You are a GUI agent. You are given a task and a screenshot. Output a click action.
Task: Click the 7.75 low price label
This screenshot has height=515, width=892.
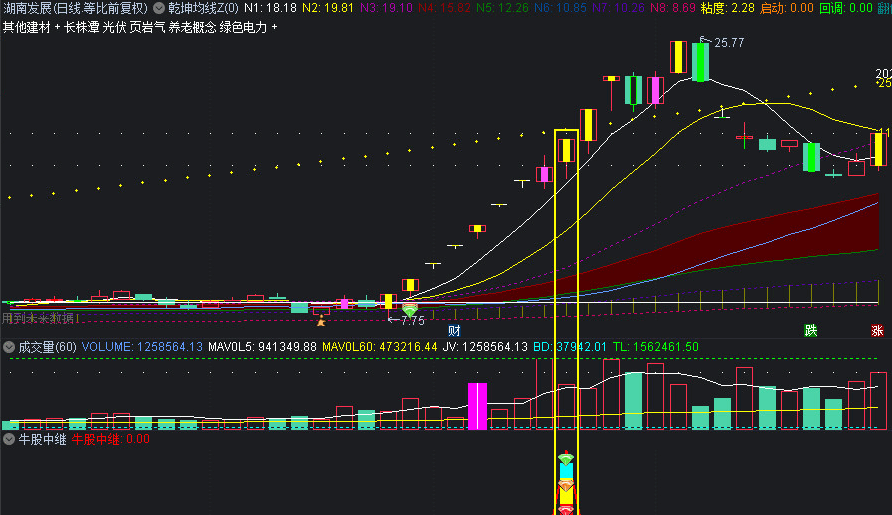point(412,320)
